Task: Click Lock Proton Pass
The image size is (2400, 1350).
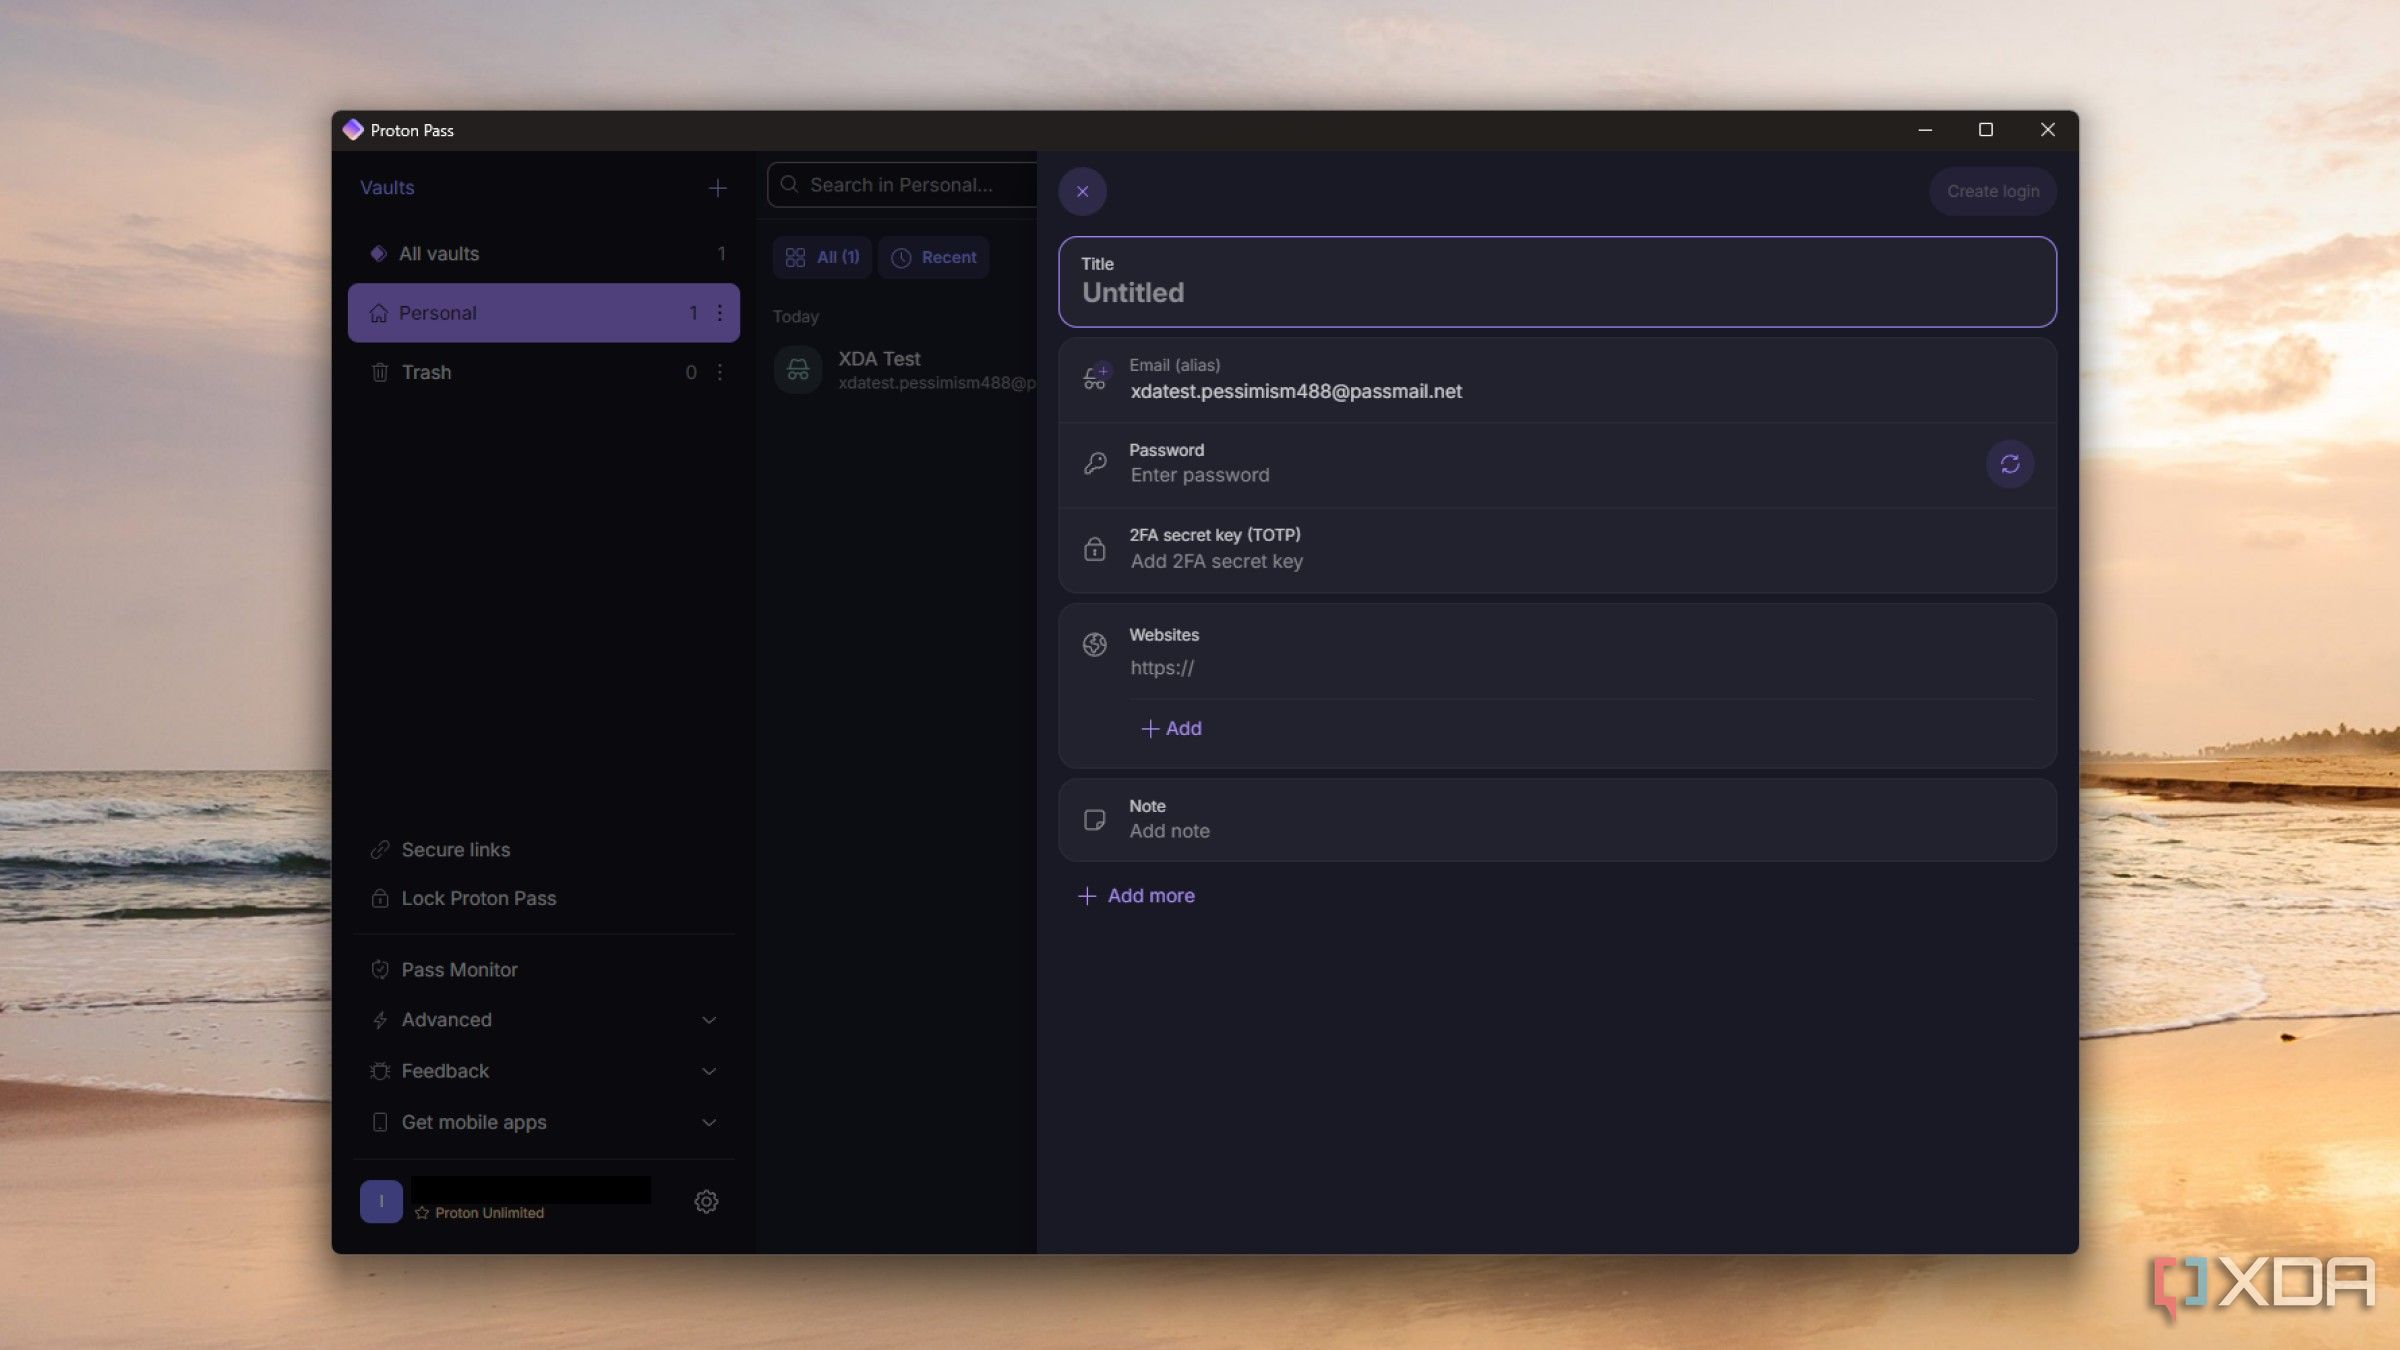Action: [x=544, y=899]
